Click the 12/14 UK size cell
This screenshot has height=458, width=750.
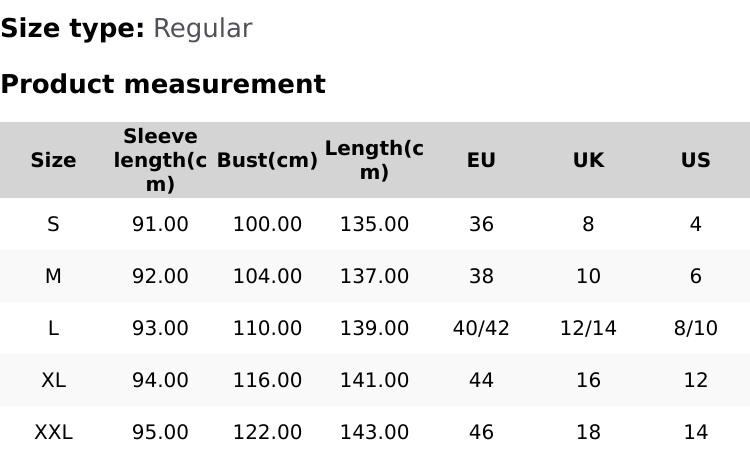(x=588, y=328)
